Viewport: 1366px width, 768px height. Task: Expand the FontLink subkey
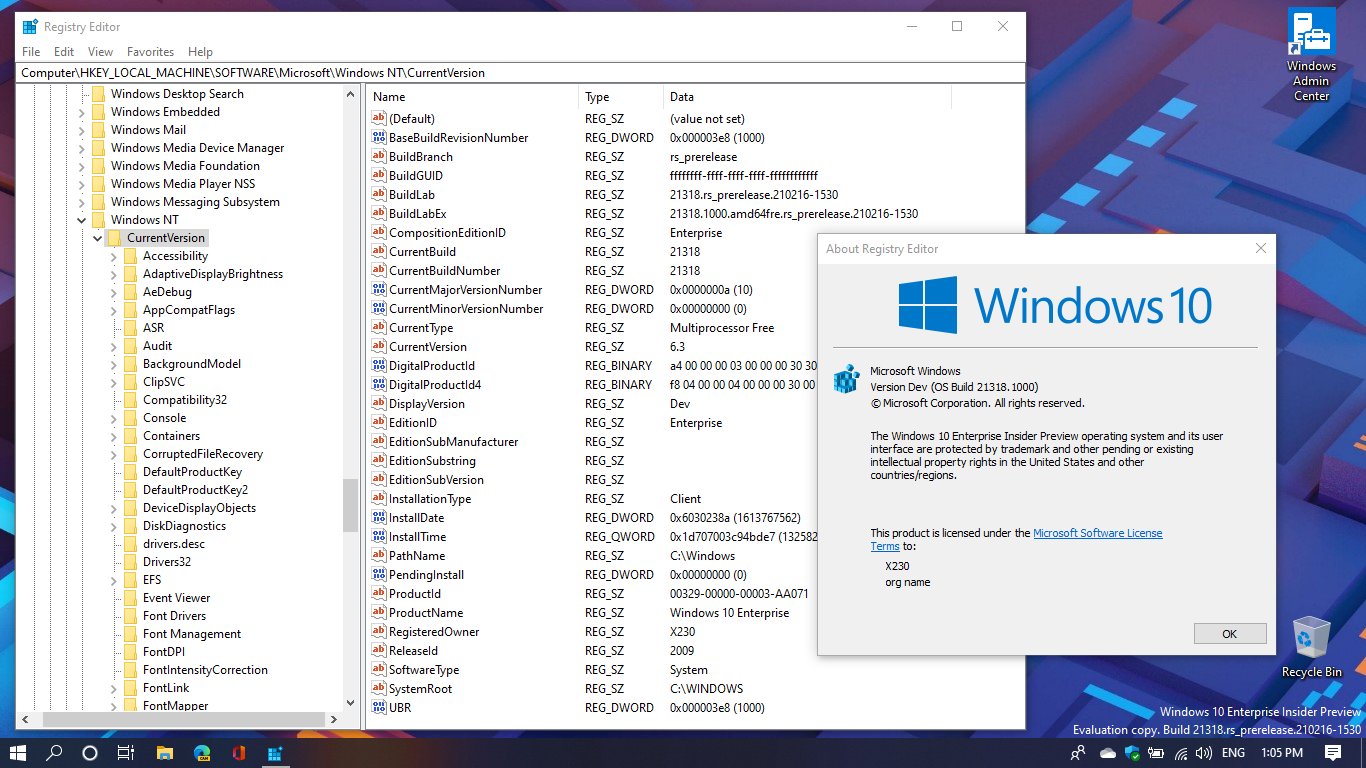coord(114,688)
